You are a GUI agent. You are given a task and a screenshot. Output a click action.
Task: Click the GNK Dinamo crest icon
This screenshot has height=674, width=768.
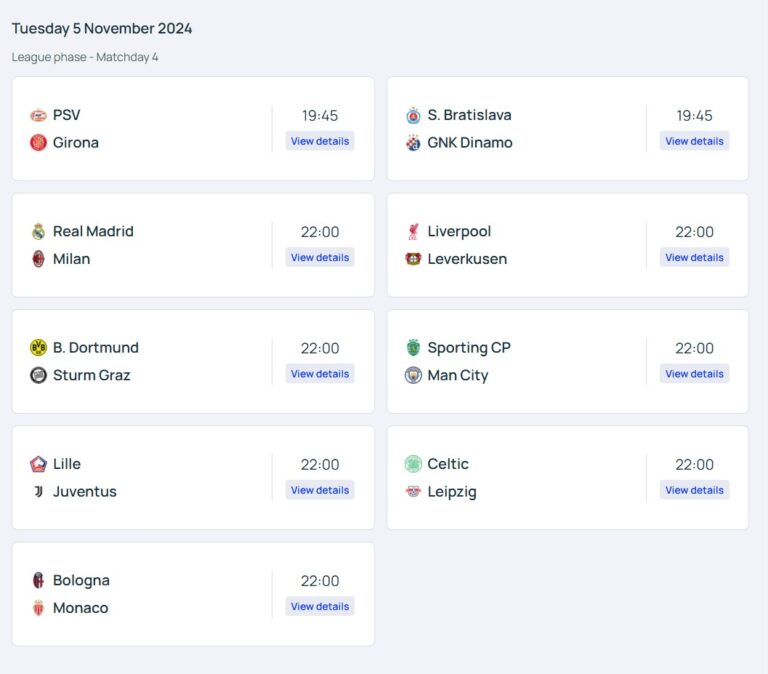click(x=413, y=143)
